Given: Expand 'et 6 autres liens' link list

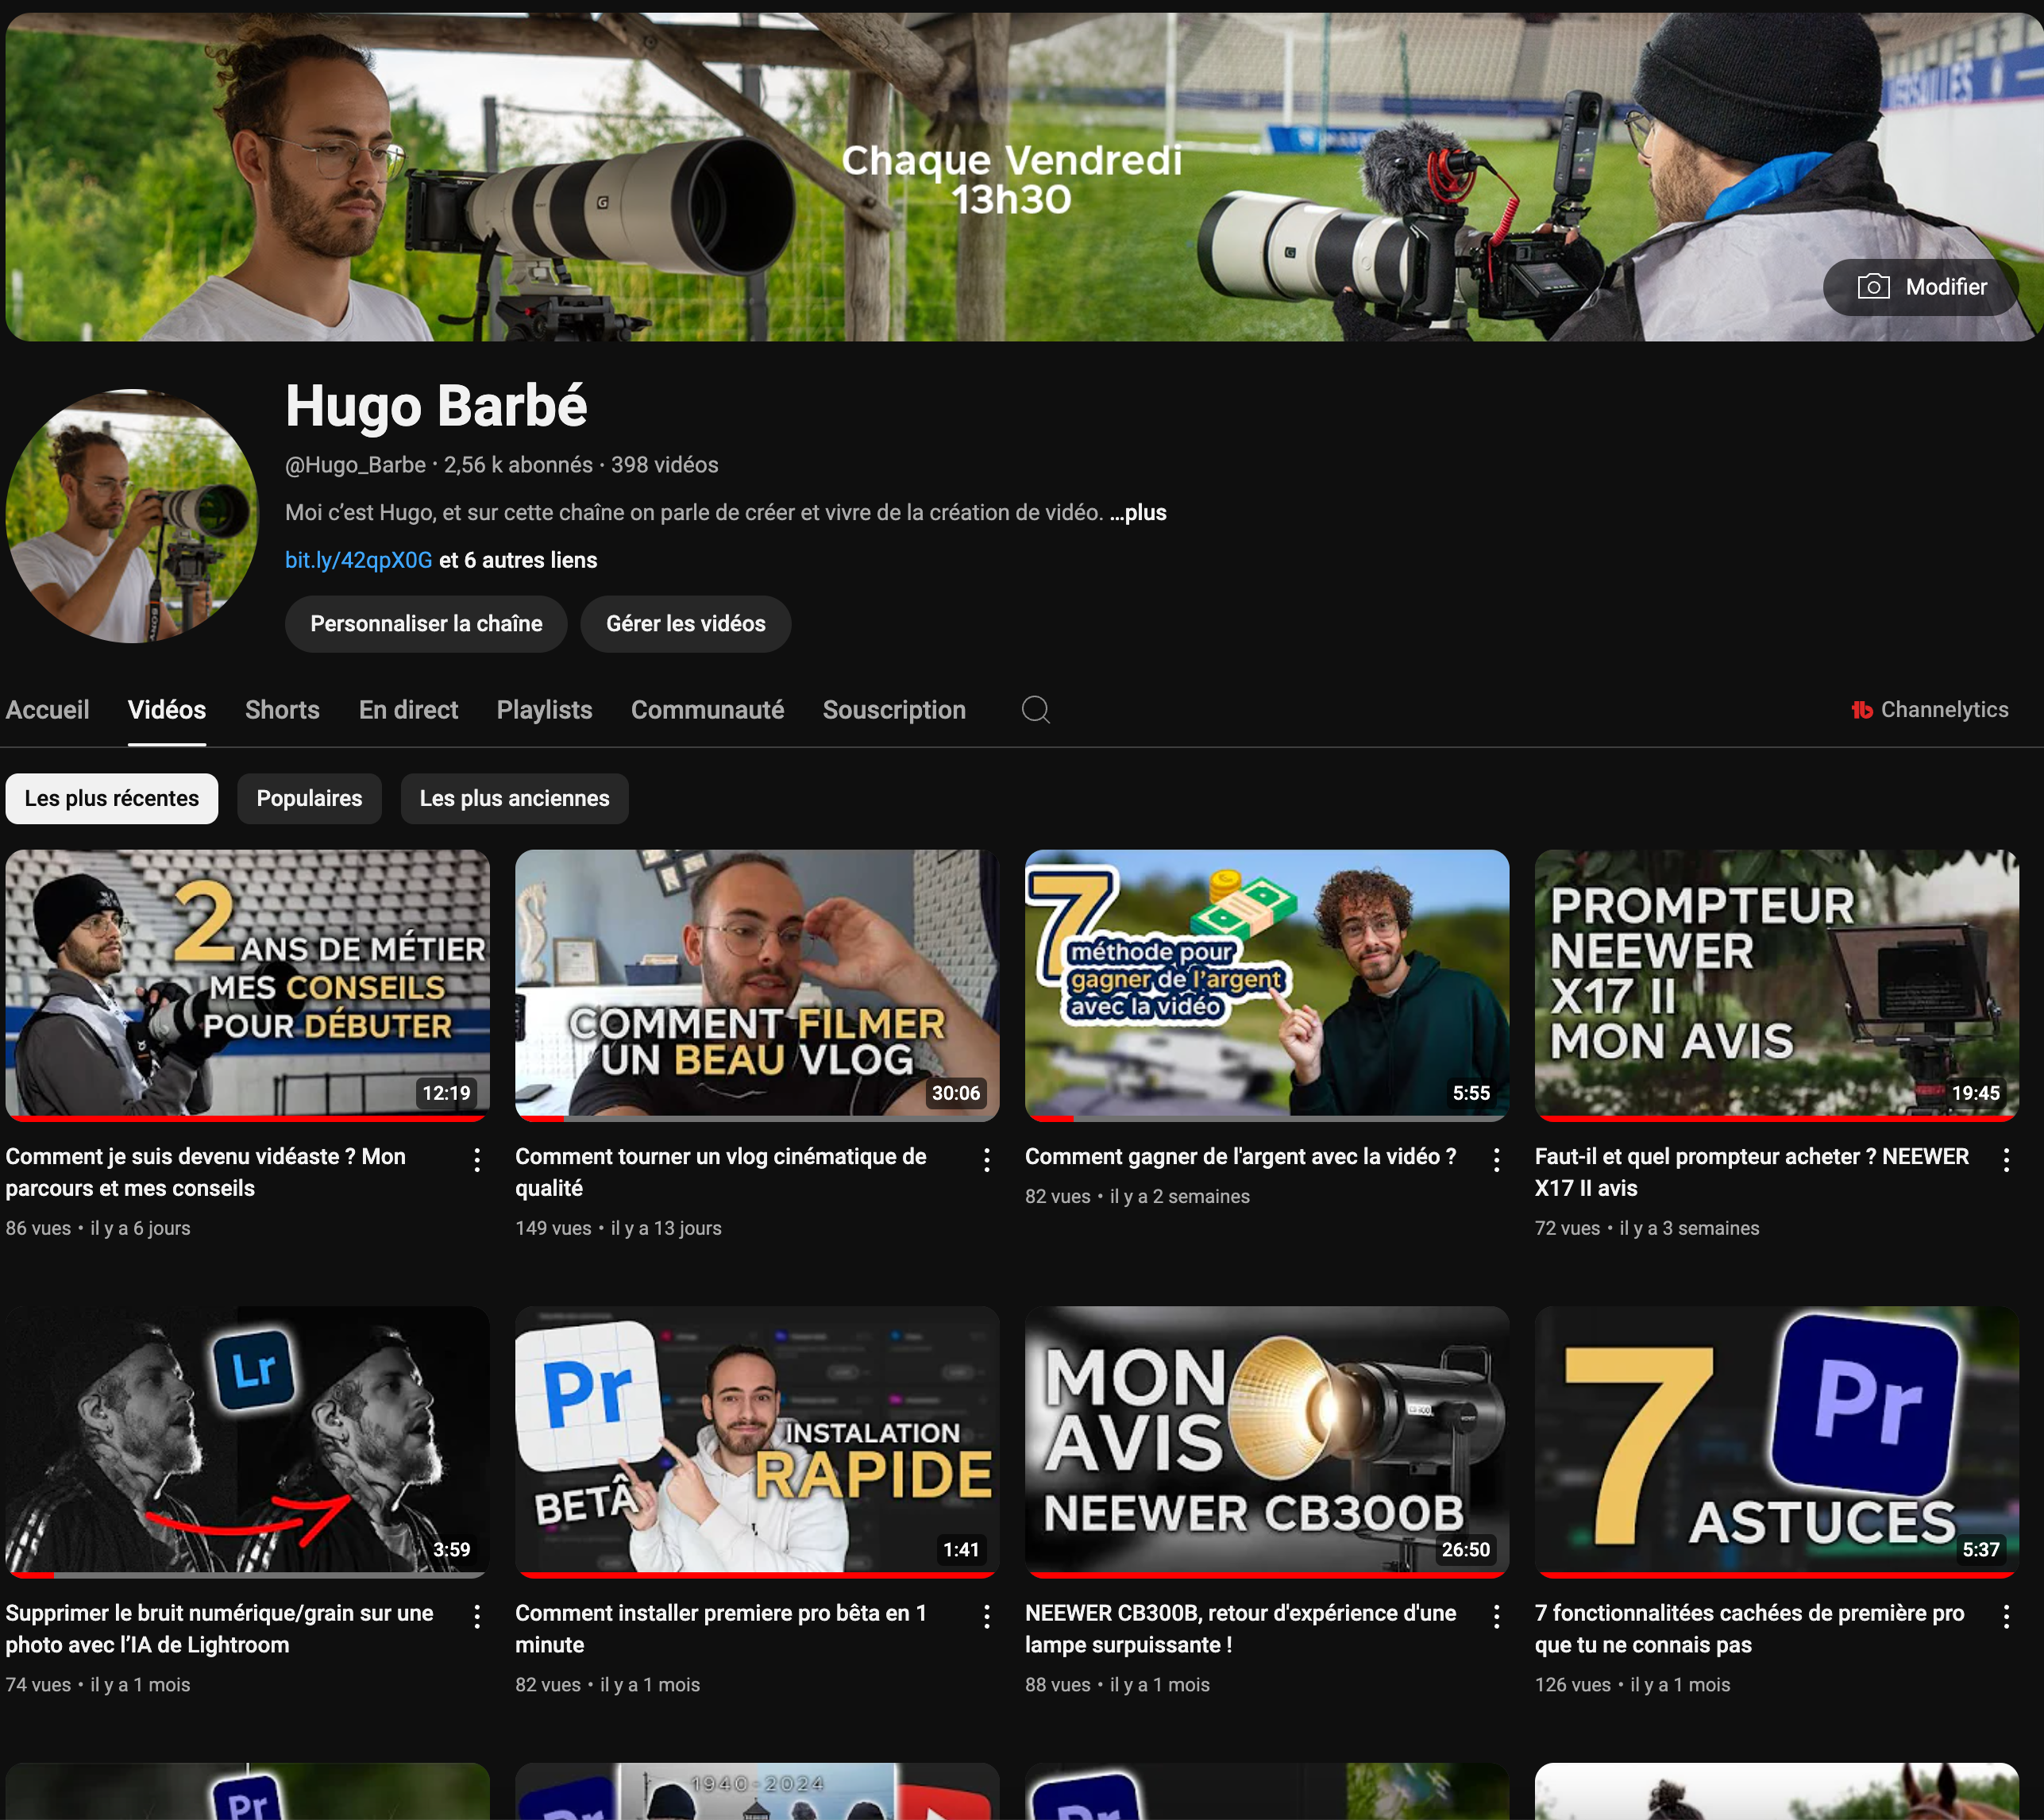Looking at the screenshot, I should pos(518,560).
